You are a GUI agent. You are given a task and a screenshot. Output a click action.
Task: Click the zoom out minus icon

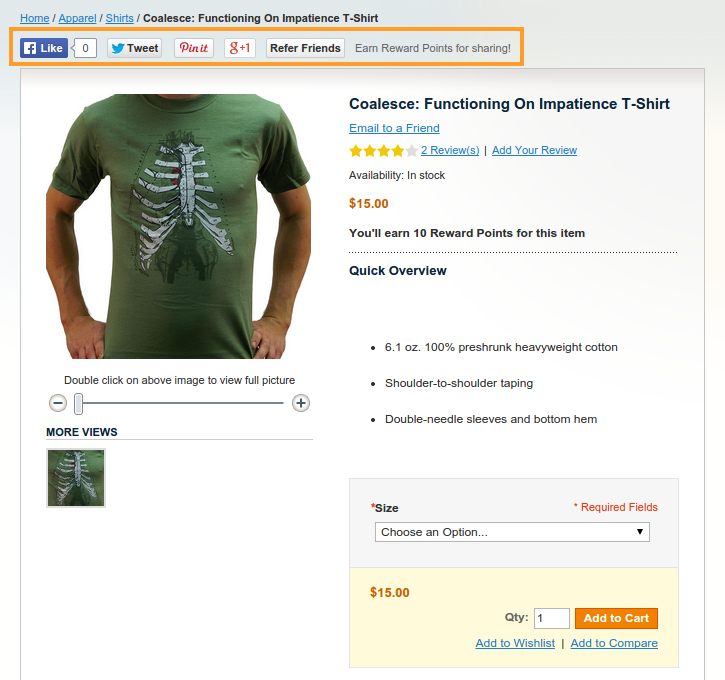point(58,403)
